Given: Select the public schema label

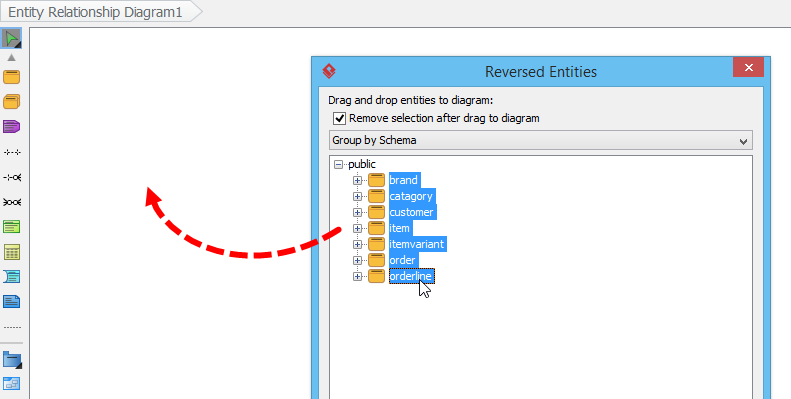Looking at the screenshot, I should point(362,164).
